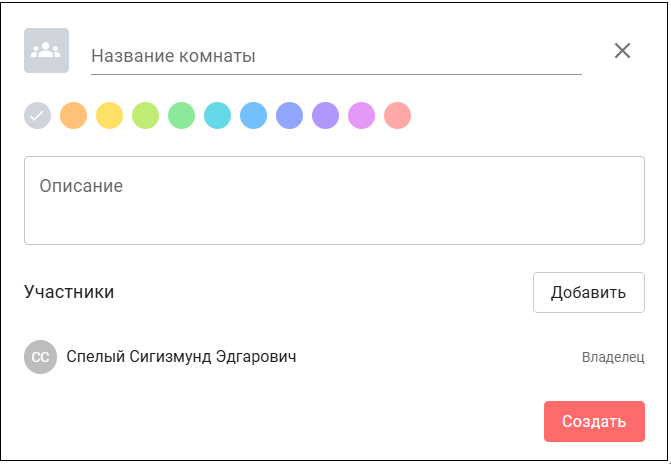Click "Добавить" to add participants
This screenshot has height=464, width=671.
coord(588,292)
